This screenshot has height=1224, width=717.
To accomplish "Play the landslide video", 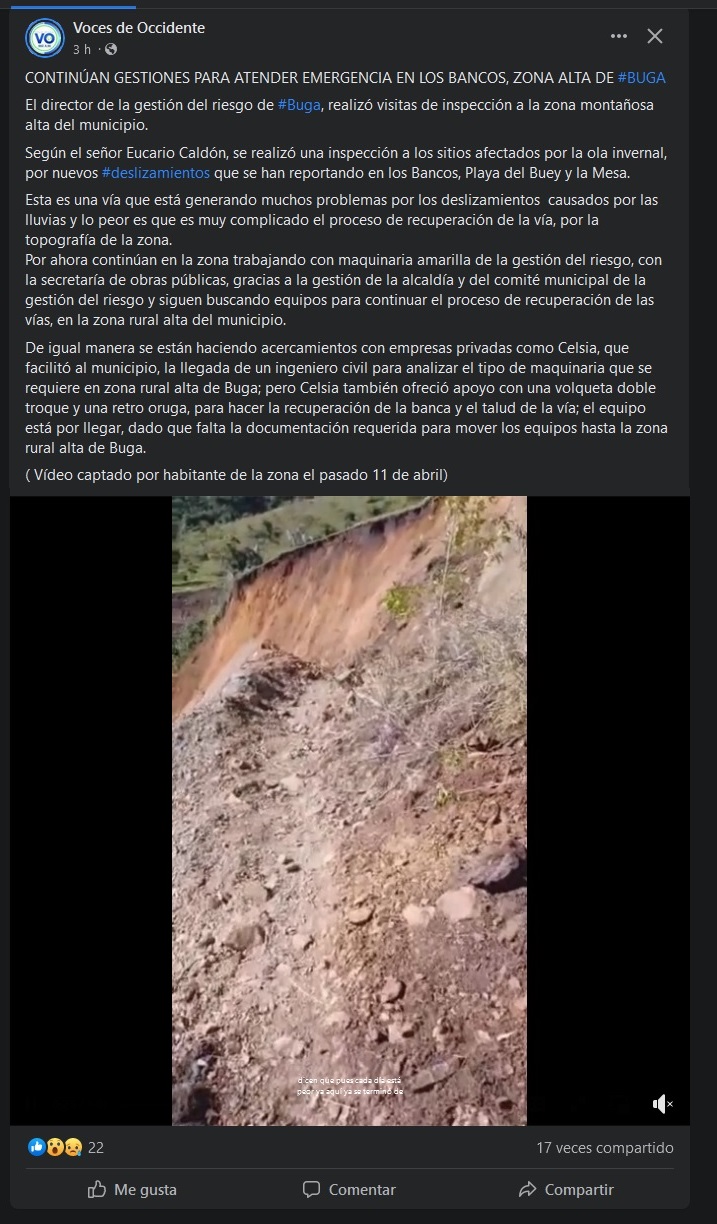I will tap(349, 810).
